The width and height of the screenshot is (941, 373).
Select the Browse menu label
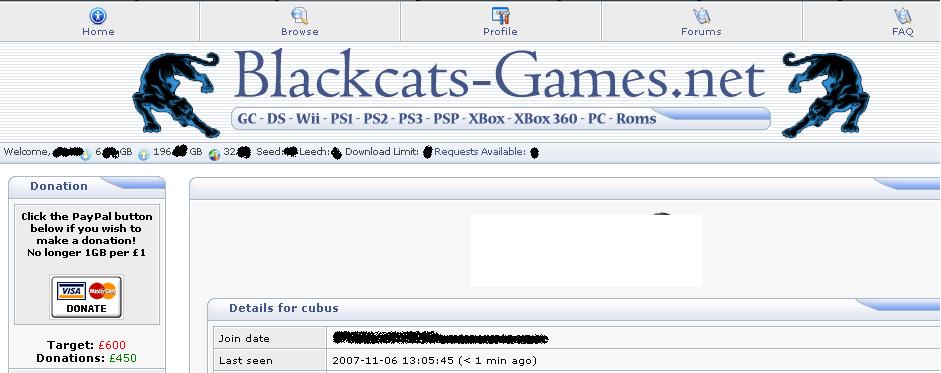[x=299, y=32]
